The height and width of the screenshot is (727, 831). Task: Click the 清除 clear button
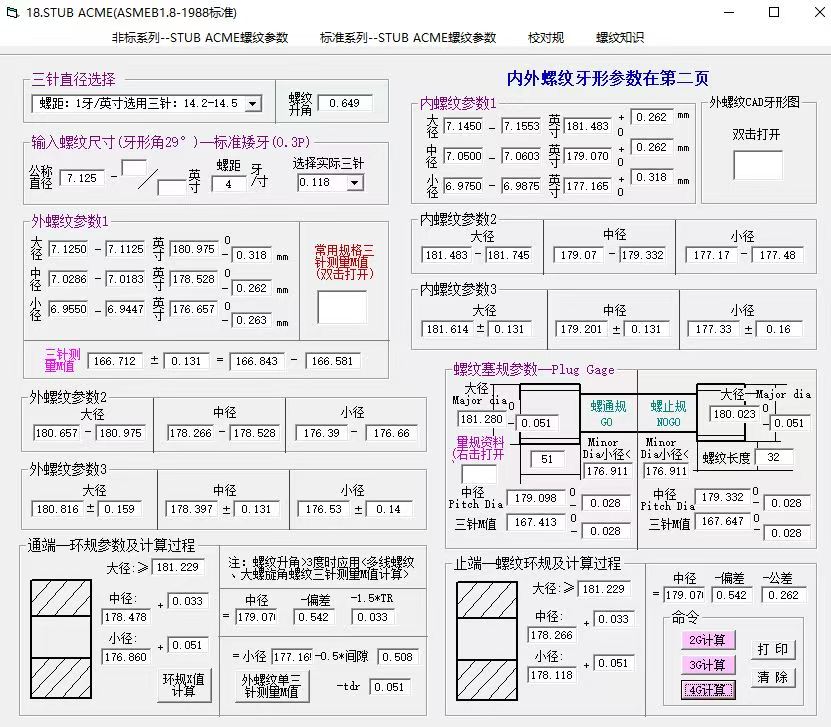[773, 677]
